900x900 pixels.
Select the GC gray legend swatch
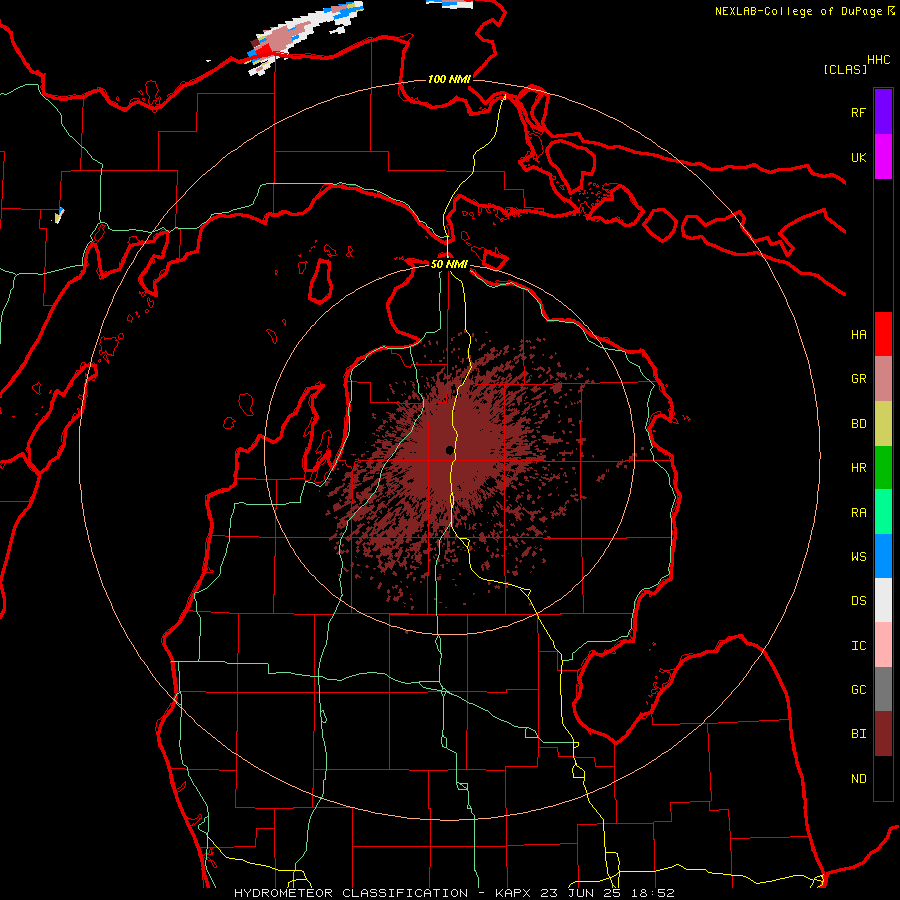coord(883,689)
